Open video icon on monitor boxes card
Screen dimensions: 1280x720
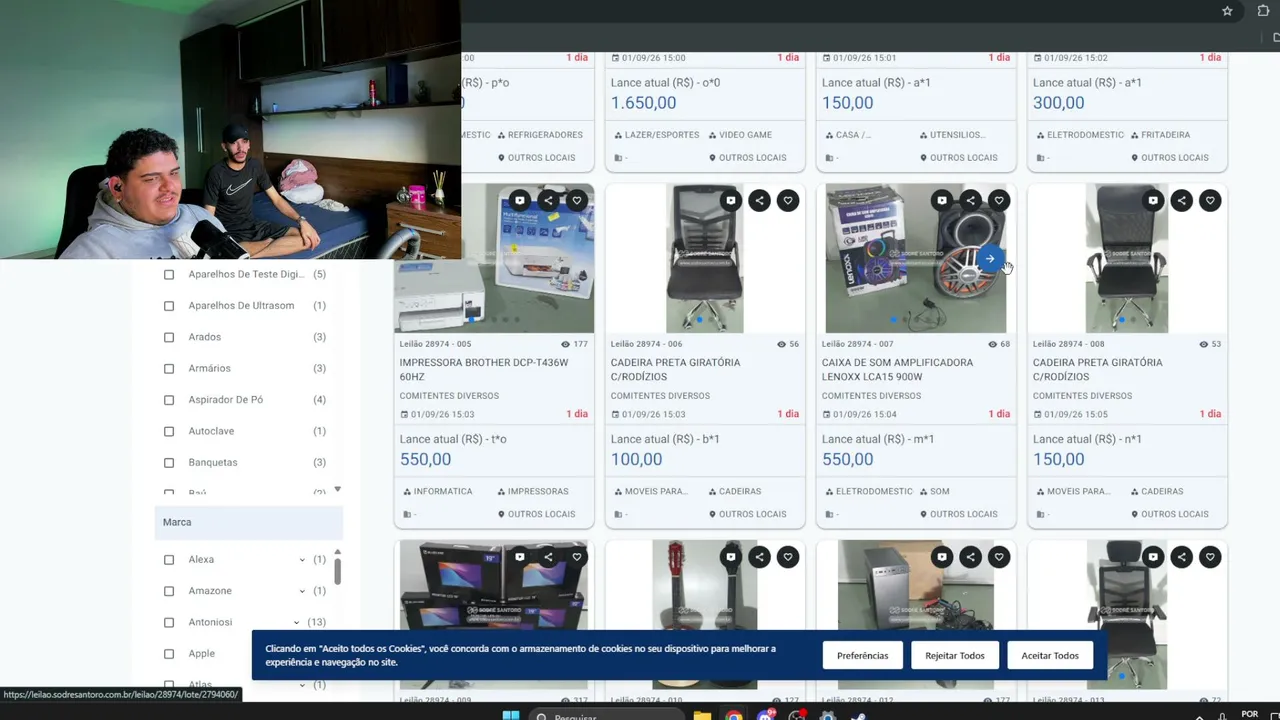(x=519, y=557)
